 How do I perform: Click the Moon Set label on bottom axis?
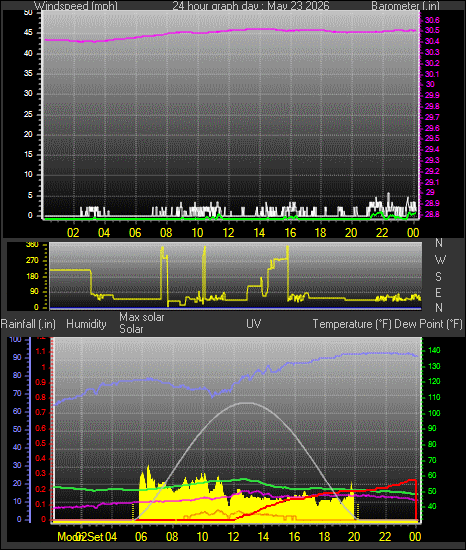(80, 537)
